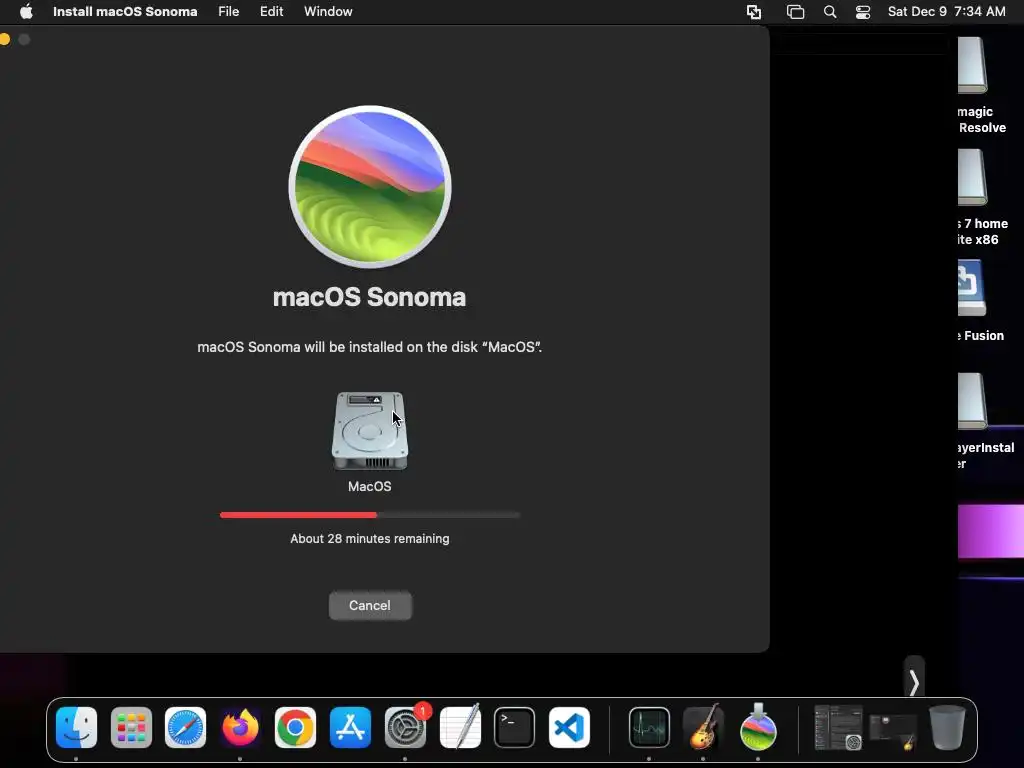Click the date and time clock

tap(946, 12)
